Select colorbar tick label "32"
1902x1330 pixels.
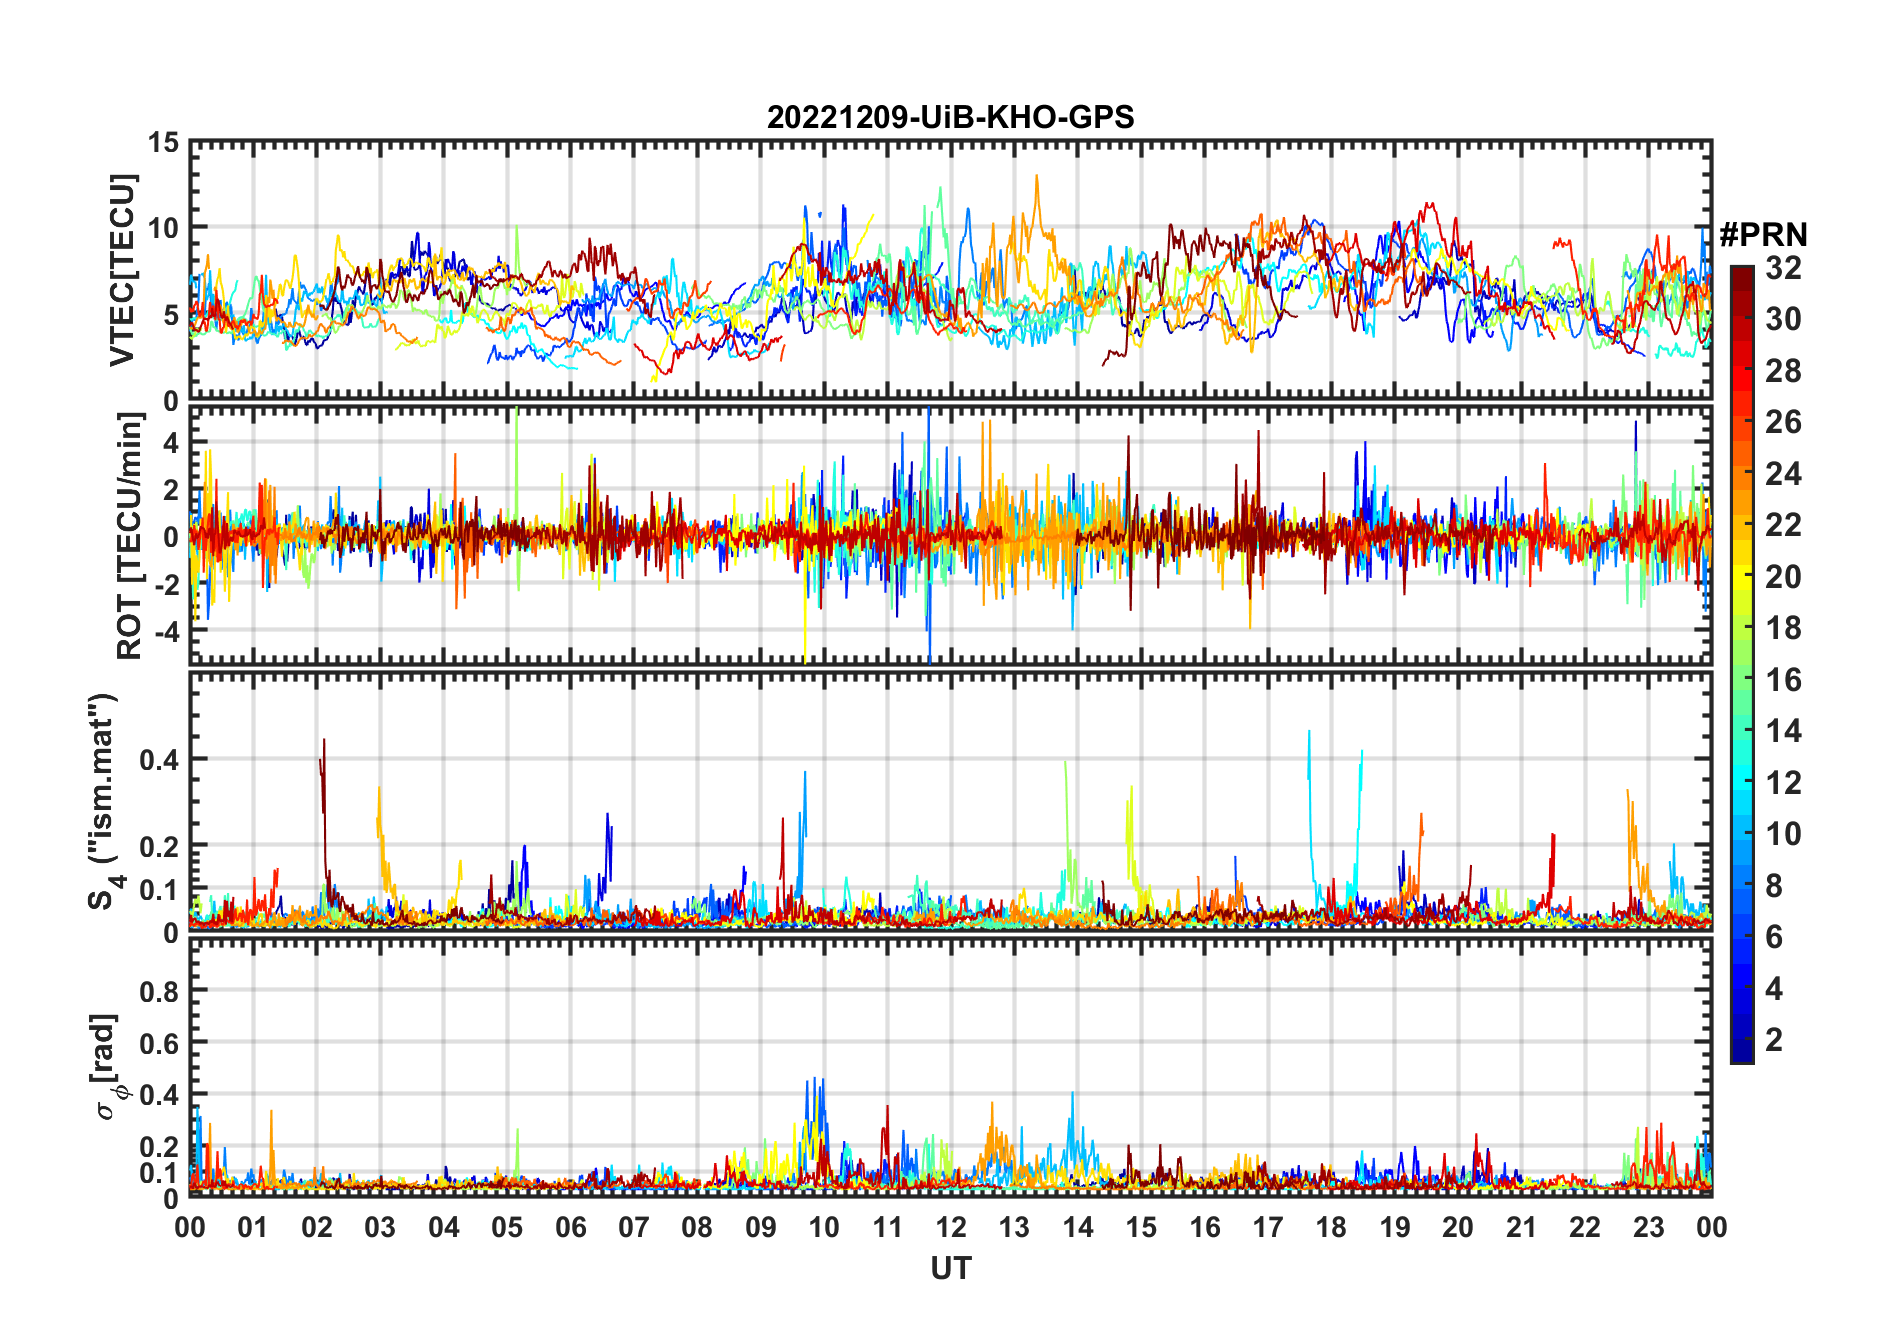[1783, 268]
